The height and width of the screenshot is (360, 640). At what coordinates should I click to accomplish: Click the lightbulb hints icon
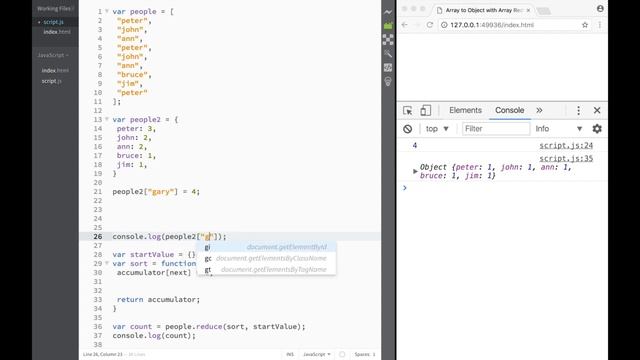tap(388, 81)
